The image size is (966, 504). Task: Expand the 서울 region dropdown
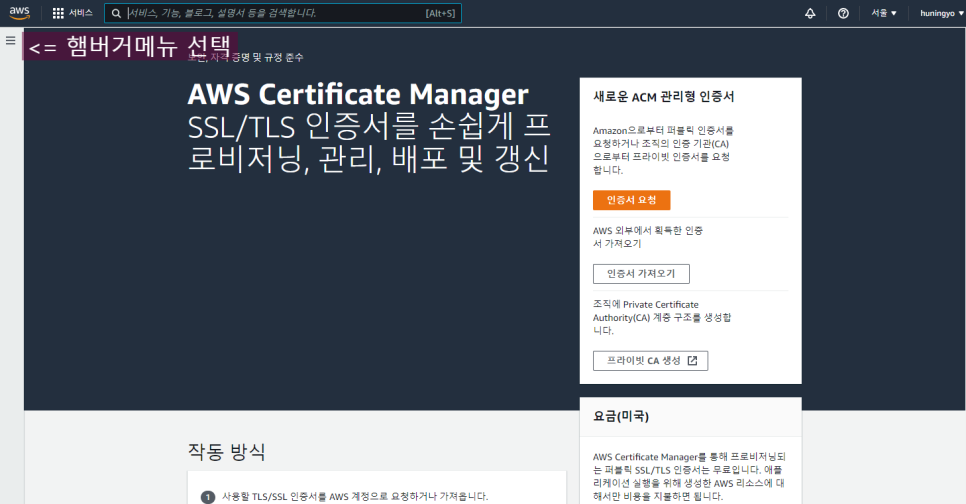point(883,13)
